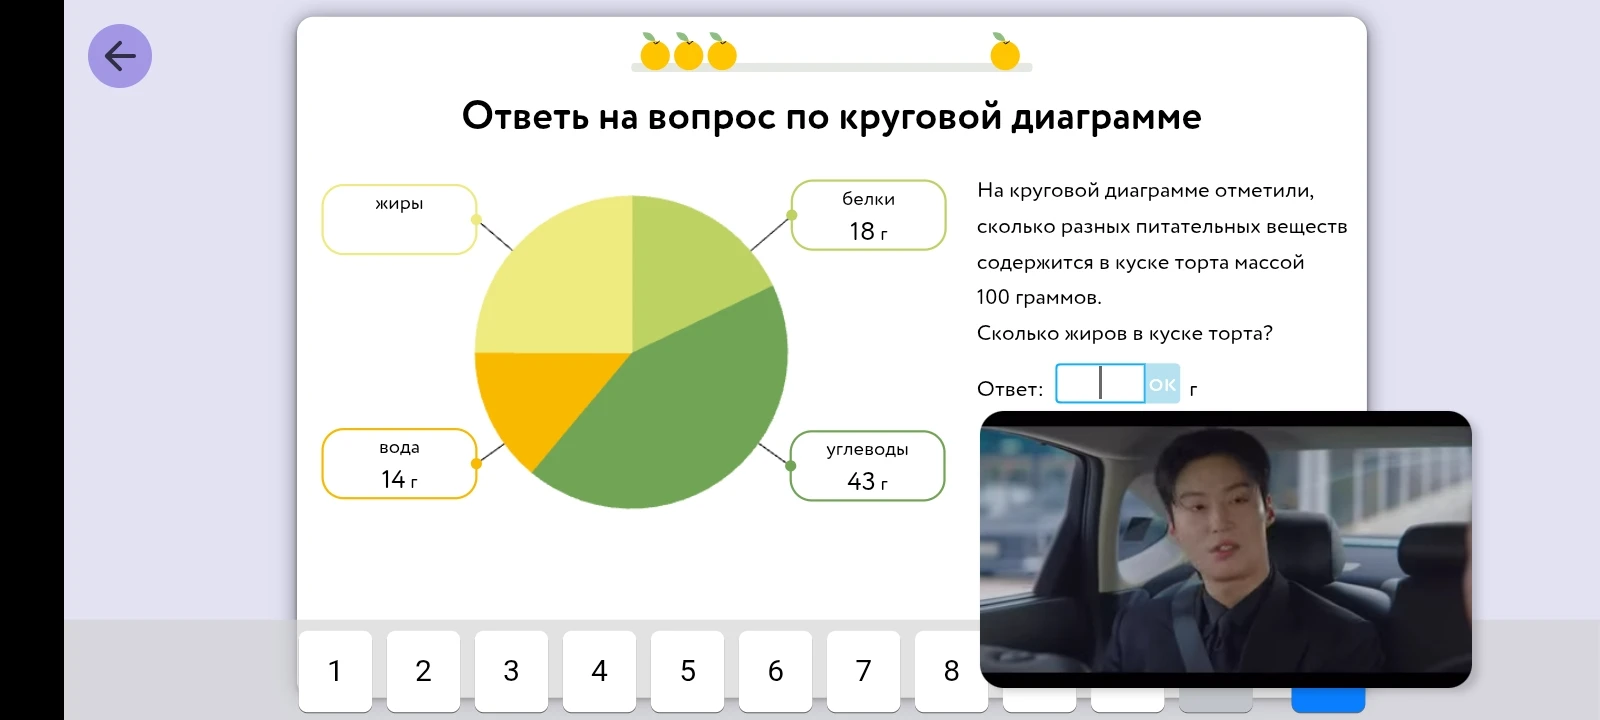
Task: Select the вода 14 г label box
Action: click(x=399, y=464)
